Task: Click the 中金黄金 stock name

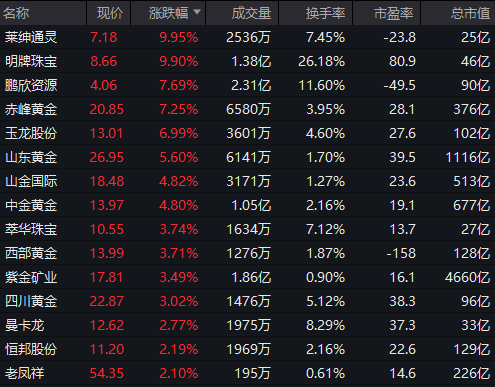Action: (31, 205)
